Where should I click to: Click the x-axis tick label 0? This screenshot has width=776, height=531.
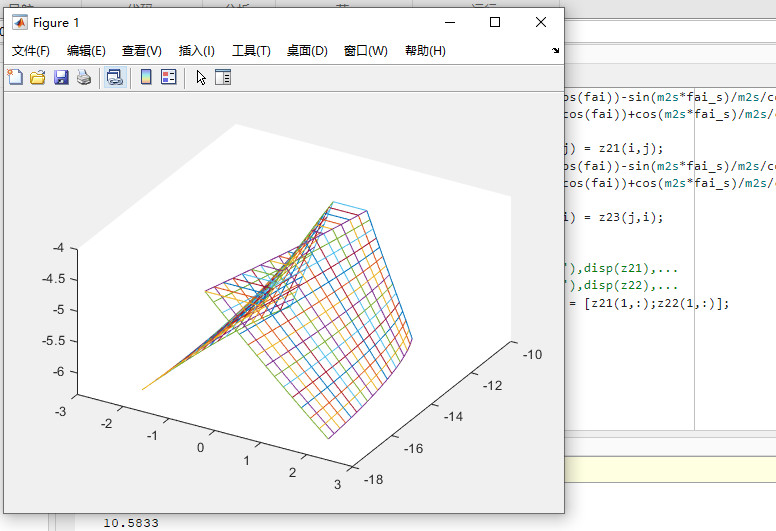[x=200, y=448]
